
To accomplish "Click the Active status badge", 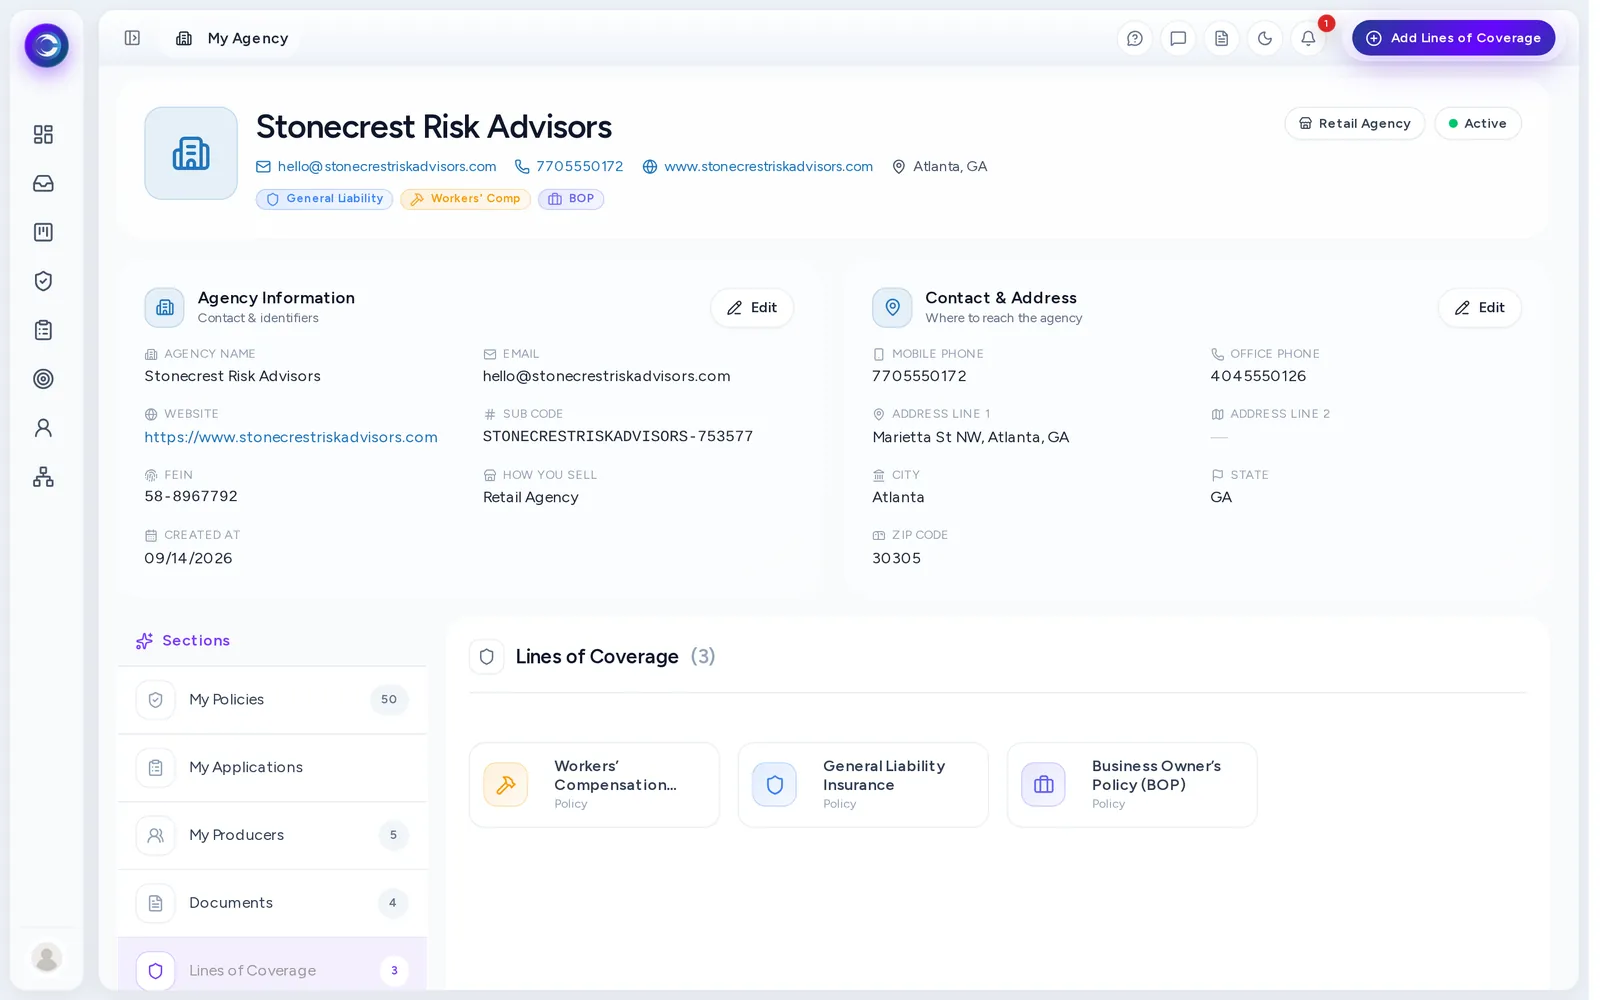I will [1477, 123].
